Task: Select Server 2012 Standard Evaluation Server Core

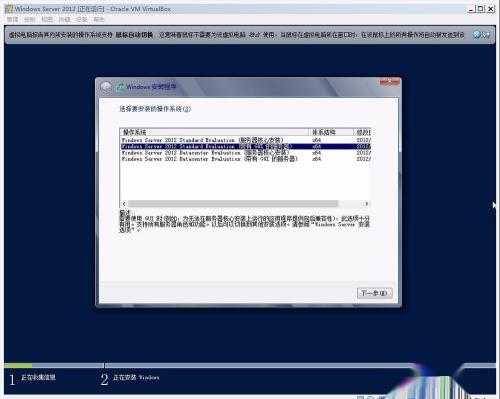Action: pyautogui.click(x=245, y=140)
